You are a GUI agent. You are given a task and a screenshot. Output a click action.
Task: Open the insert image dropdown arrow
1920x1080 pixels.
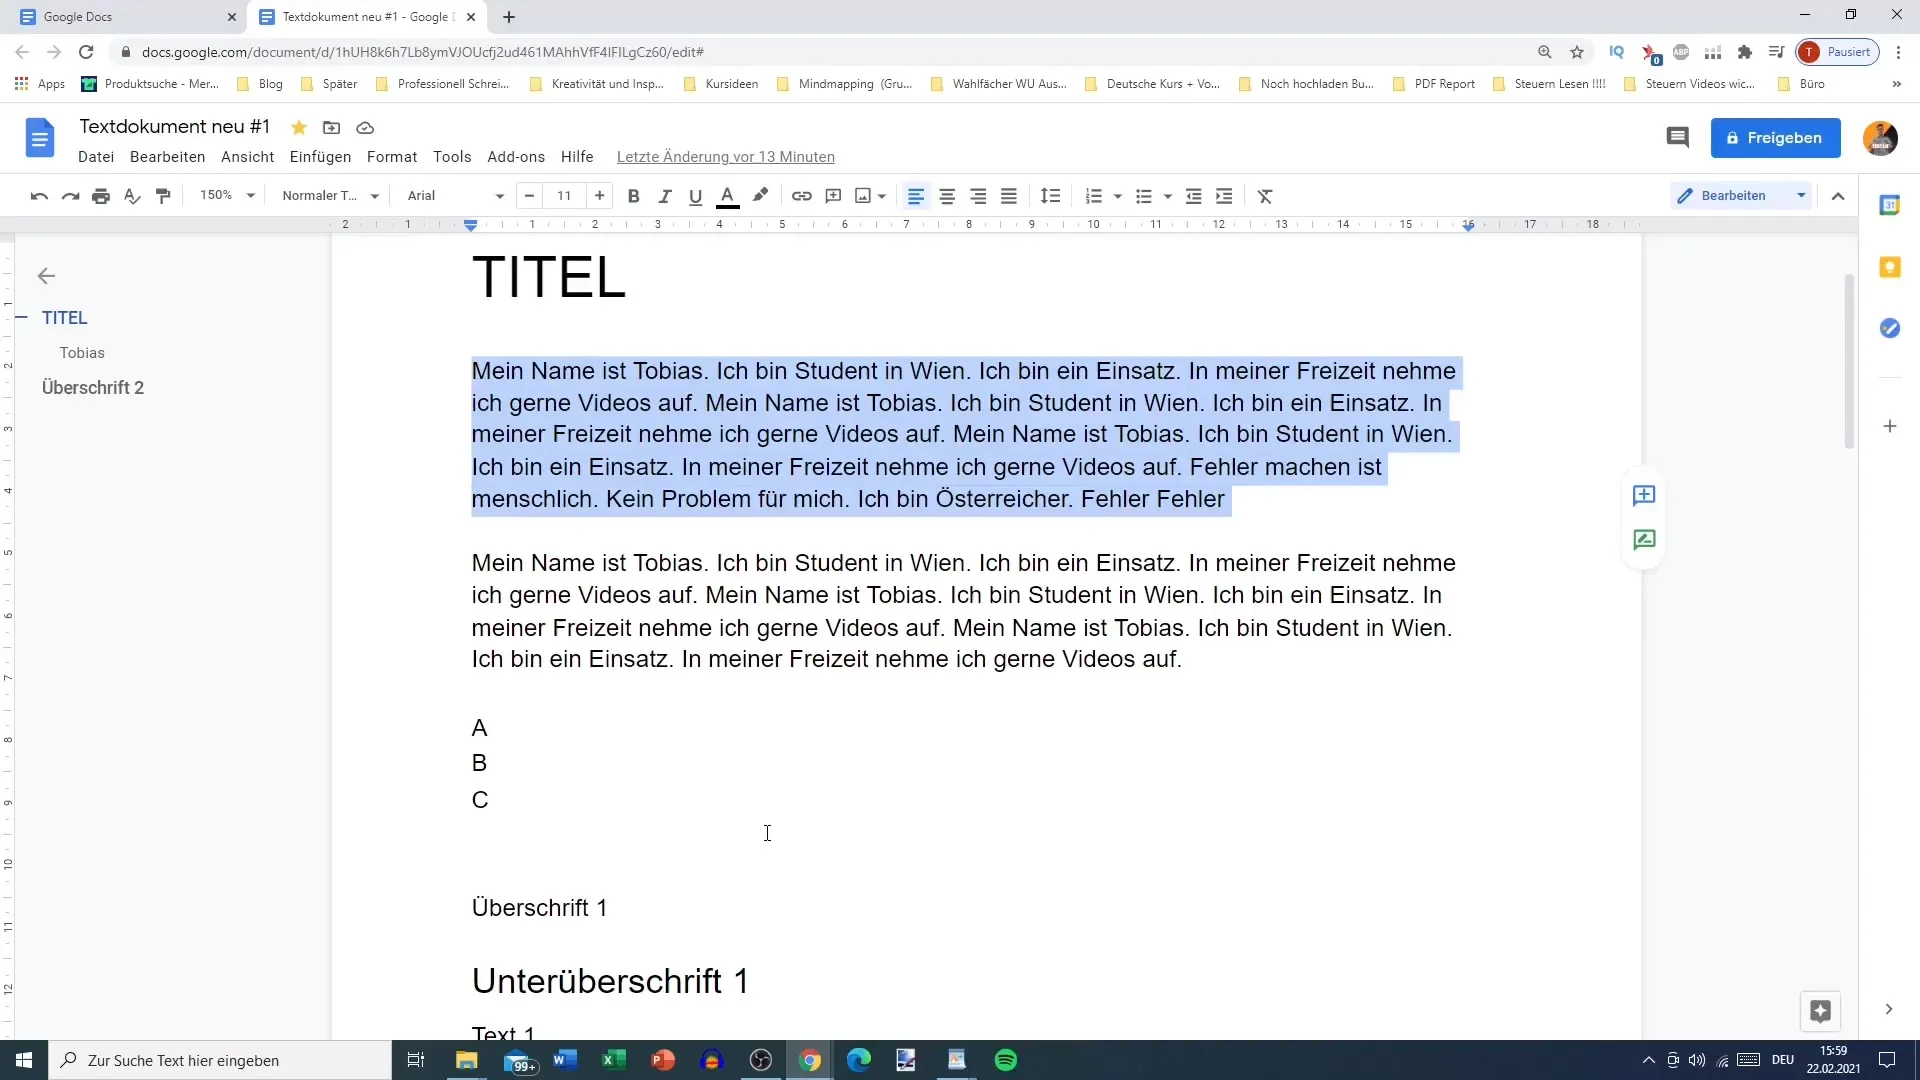(x=882, y=196)
